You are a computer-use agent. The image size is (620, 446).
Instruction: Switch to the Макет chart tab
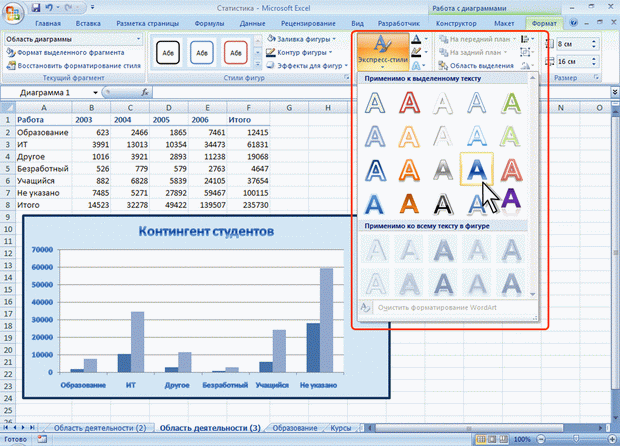click(504, 24)
